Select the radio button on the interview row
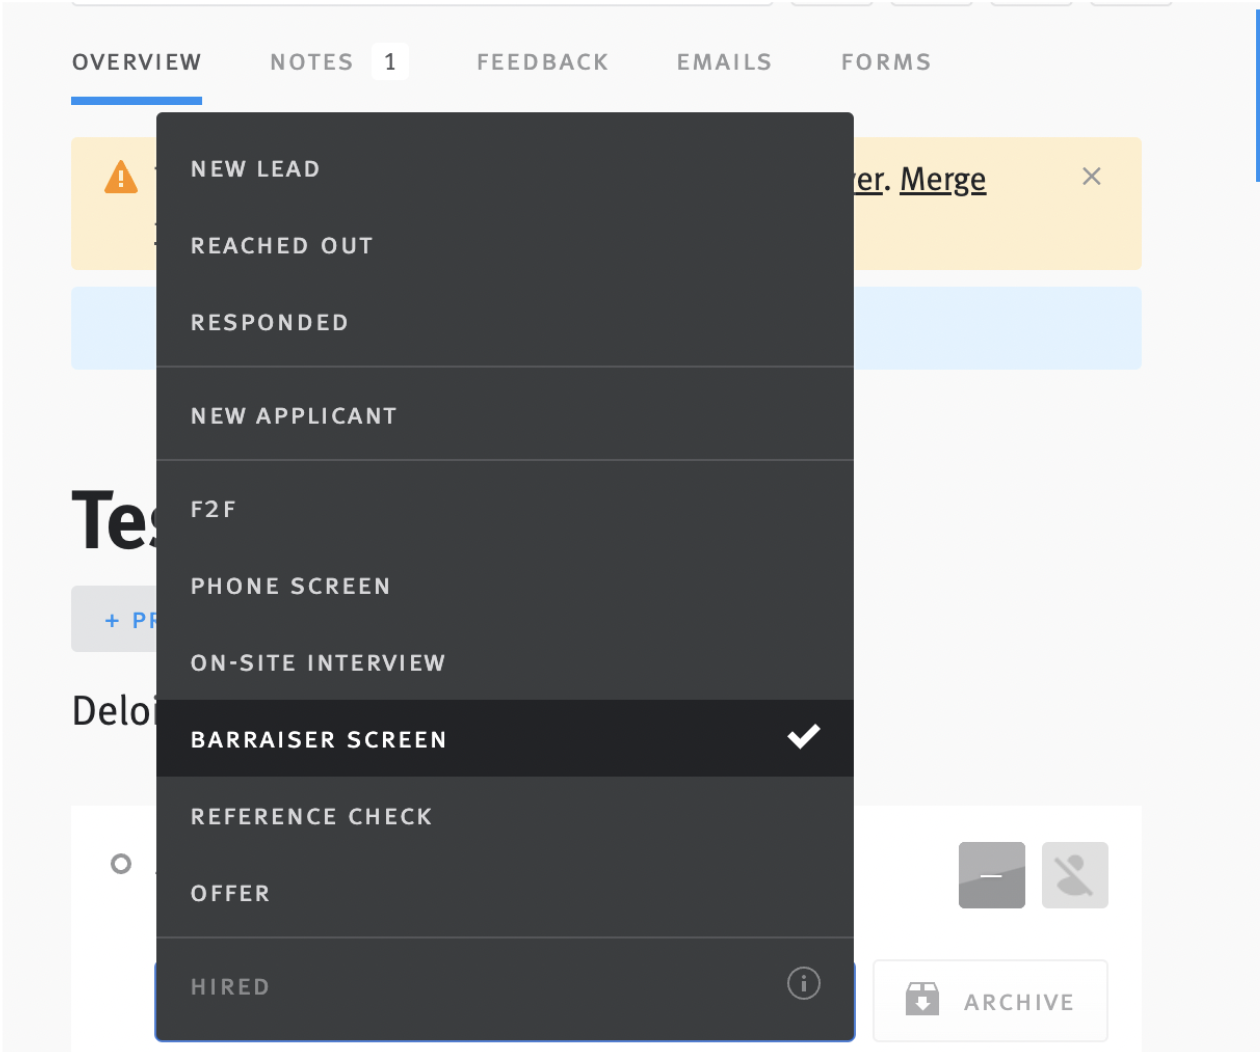Image resolution: width=1260 pixels, height=1052 pixels. coord(121,862)
